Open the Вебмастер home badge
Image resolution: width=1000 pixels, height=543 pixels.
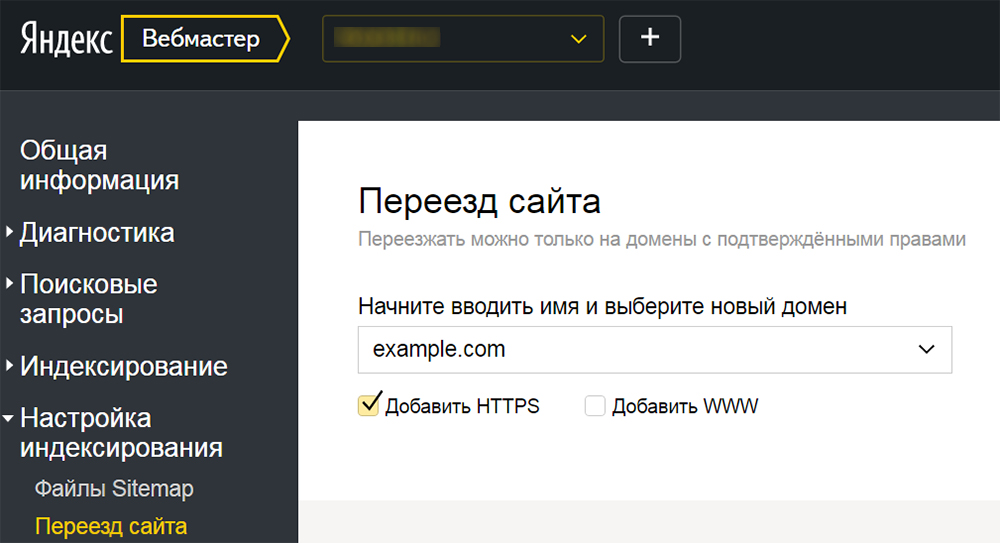coord(201,39)
